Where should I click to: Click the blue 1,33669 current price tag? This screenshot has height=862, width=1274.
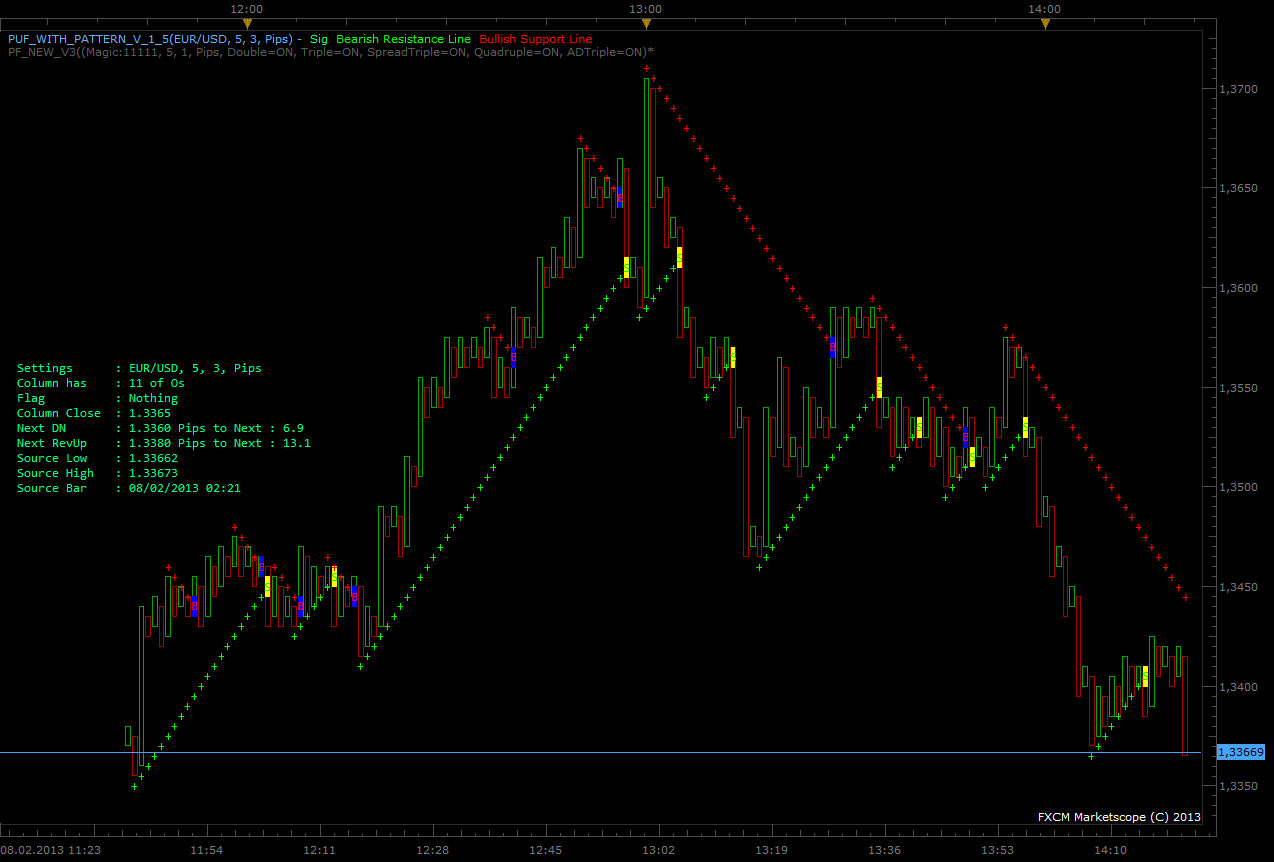pos(1242,752)
